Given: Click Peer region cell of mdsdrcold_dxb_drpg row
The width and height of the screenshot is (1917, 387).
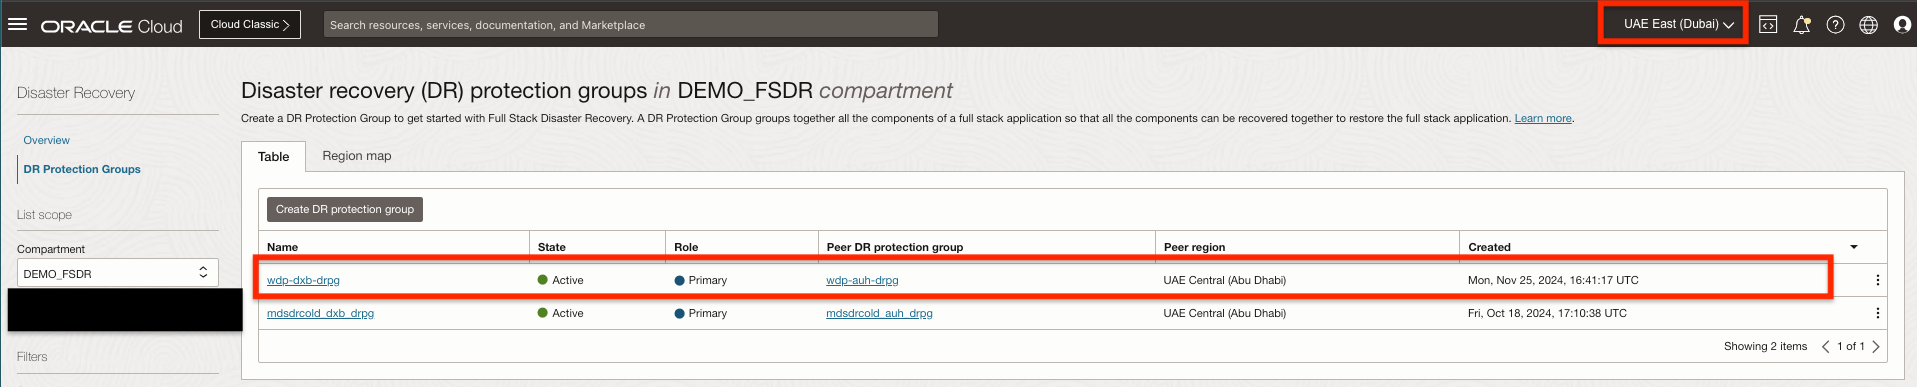Looking at the screenshot, I should [1224, 313].
